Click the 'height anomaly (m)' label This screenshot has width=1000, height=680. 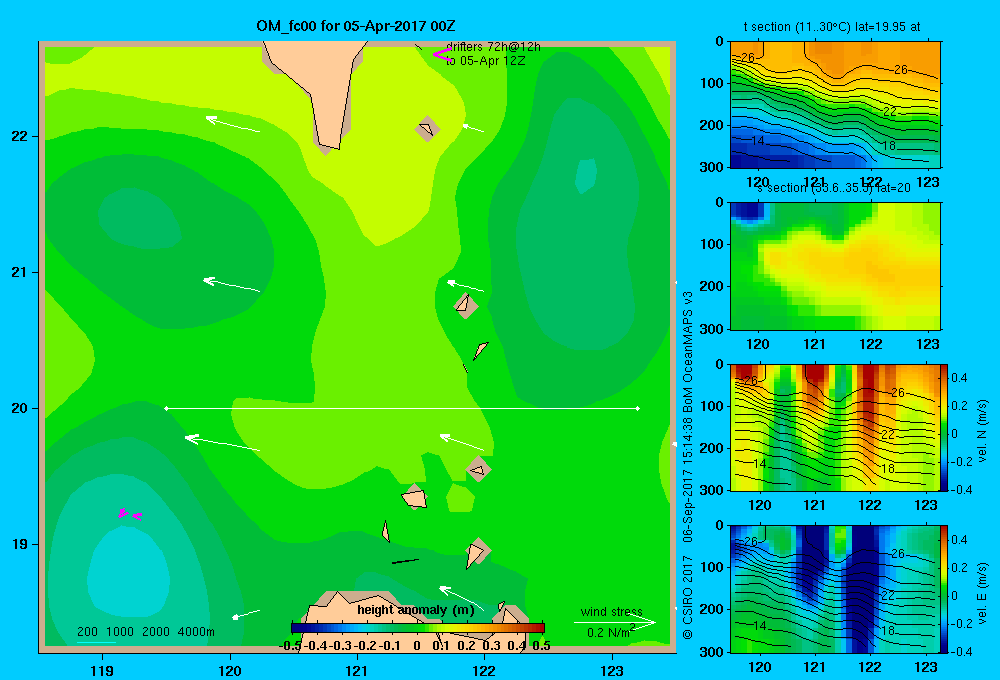coord(416,610)
